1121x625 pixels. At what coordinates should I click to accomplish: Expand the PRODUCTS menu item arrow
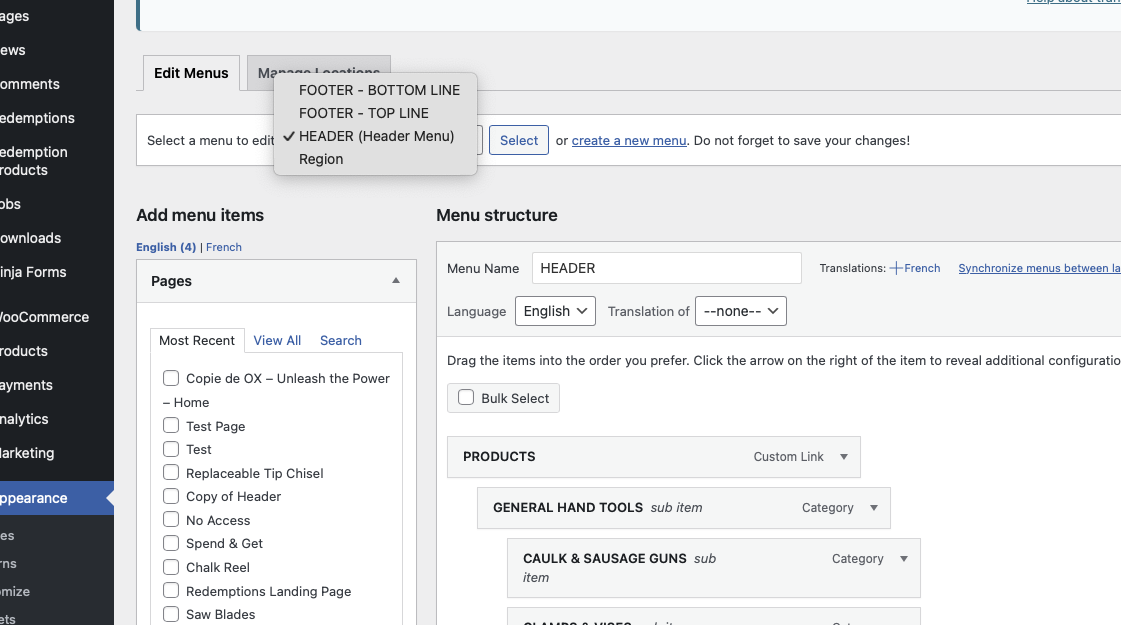[x=844, y=457]
